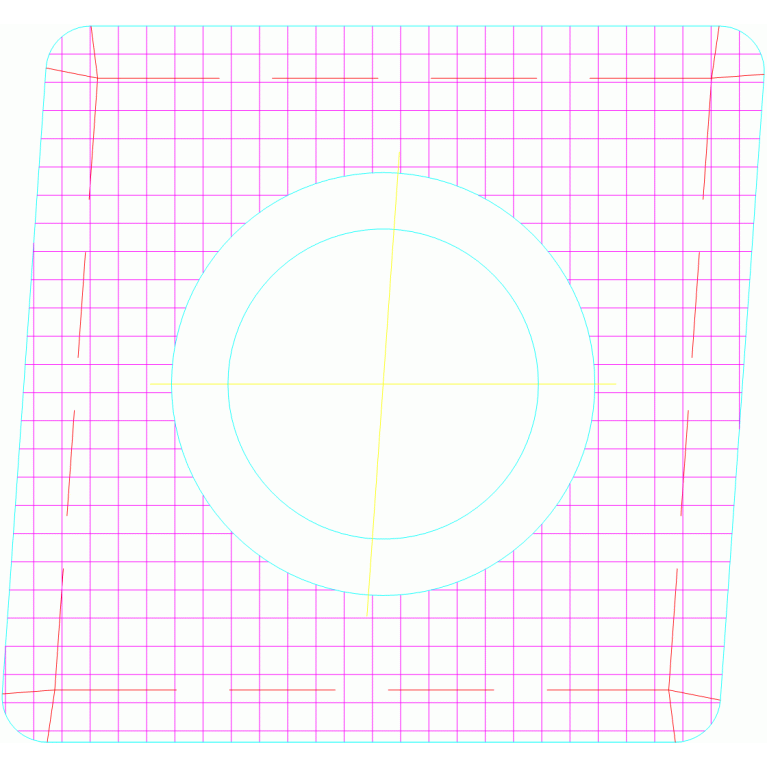Click the rounded top-right corner of cyan outline

[x=753, y=42]
